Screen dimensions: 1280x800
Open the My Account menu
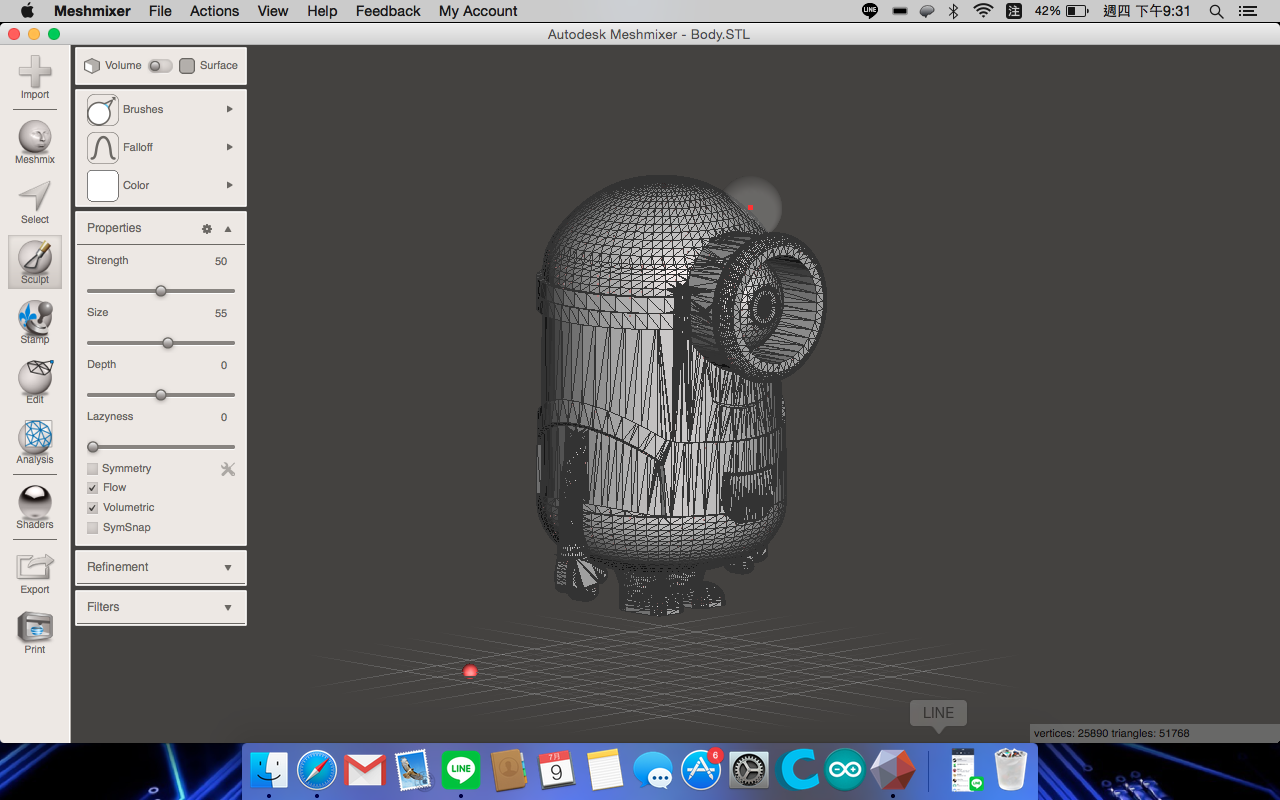(478, 11)
